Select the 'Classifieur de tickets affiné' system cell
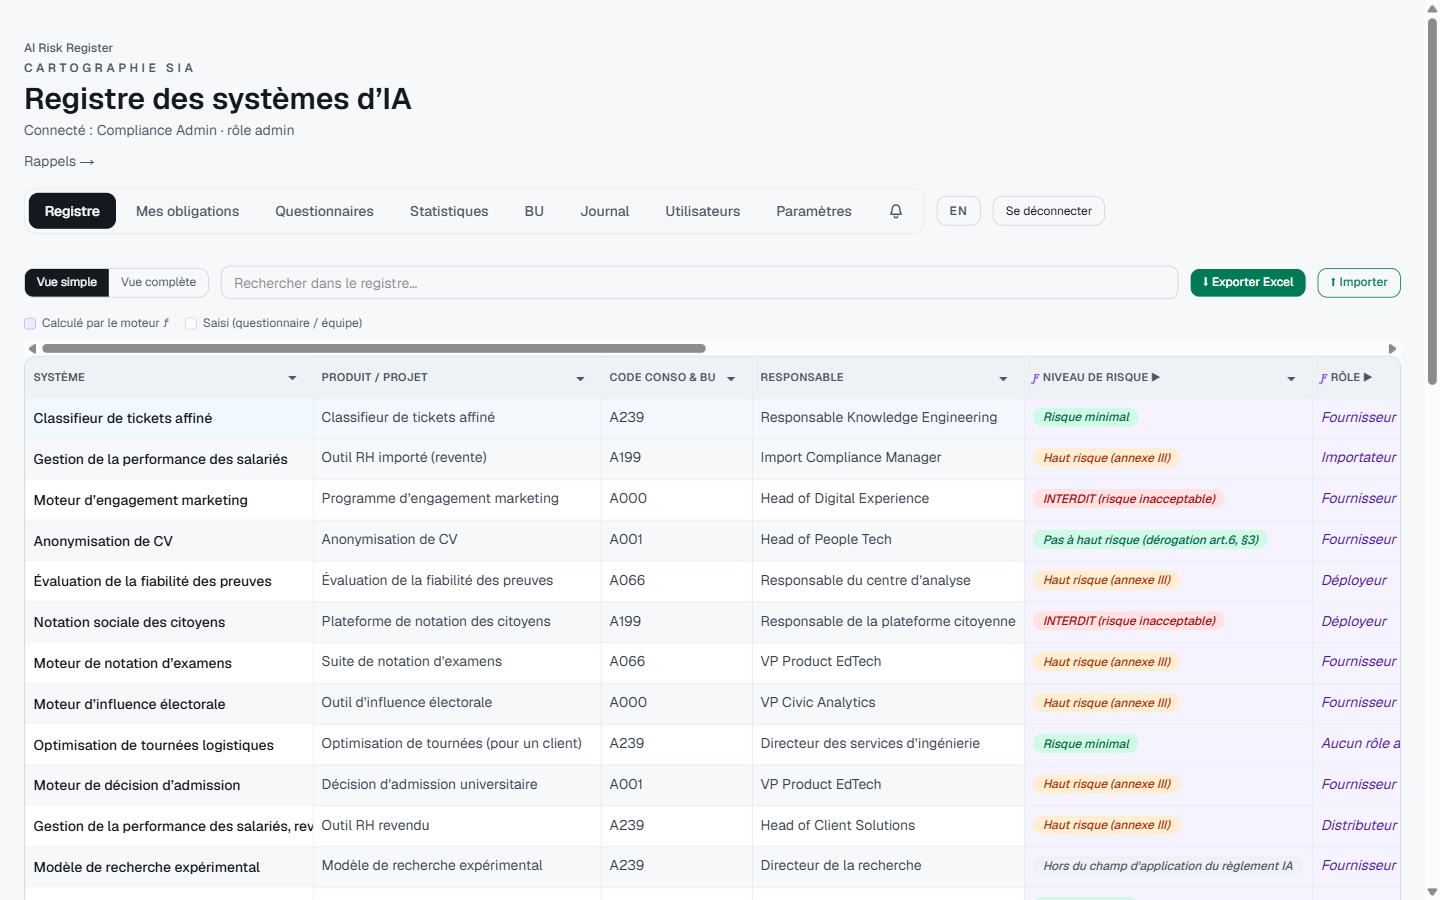The height and width of the screenshot is (900, 1440). tap(169, 418)
